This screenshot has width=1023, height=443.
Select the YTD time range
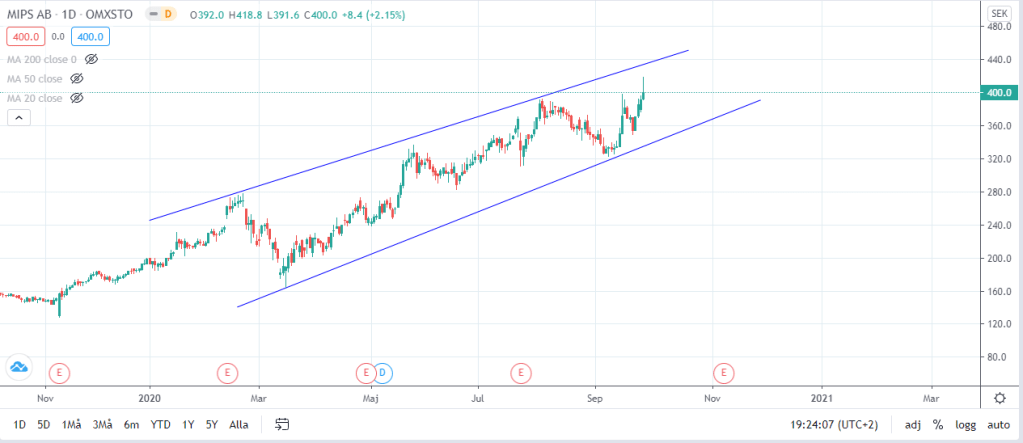(160, 424)
